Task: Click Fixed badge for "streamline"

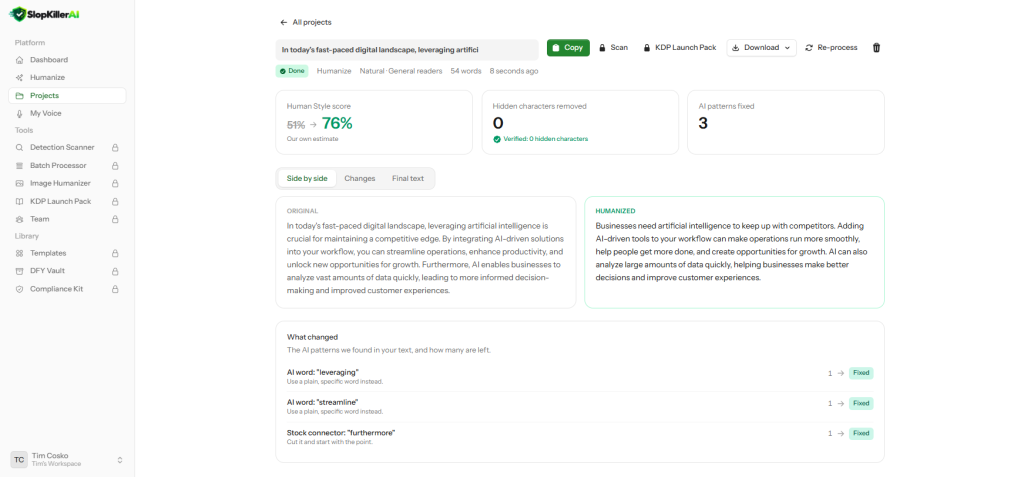Action: point(861,403)
